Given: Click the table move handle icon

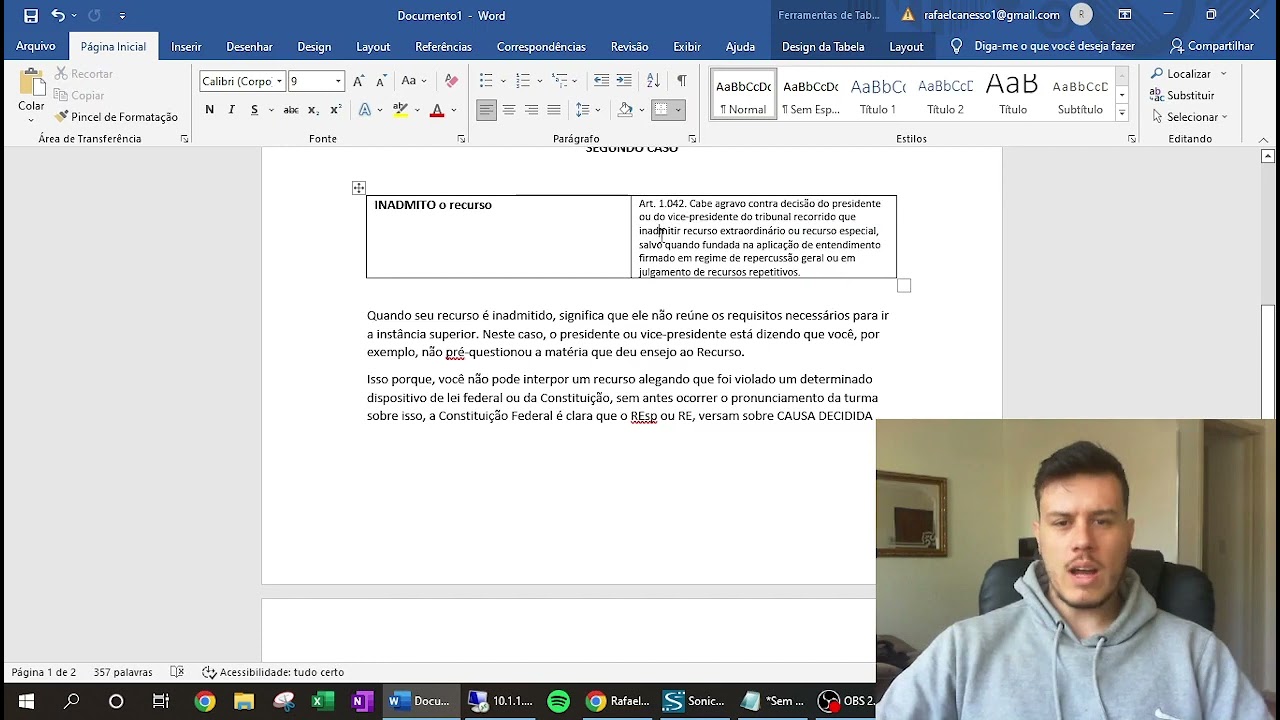Looking at the screenshot, I should 358,188.
